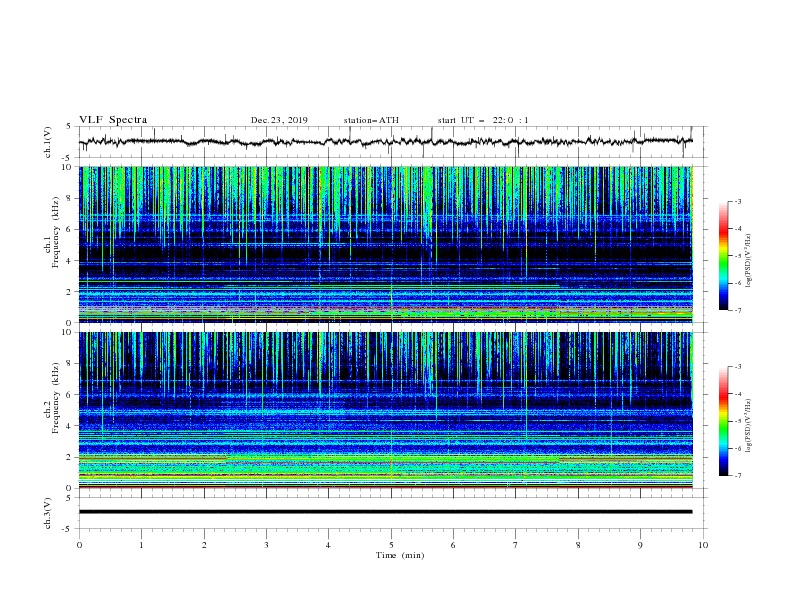Select the date text "Dec. 23, 2019"
Viewport: 792px width, 612px height.
coord(279,120)
